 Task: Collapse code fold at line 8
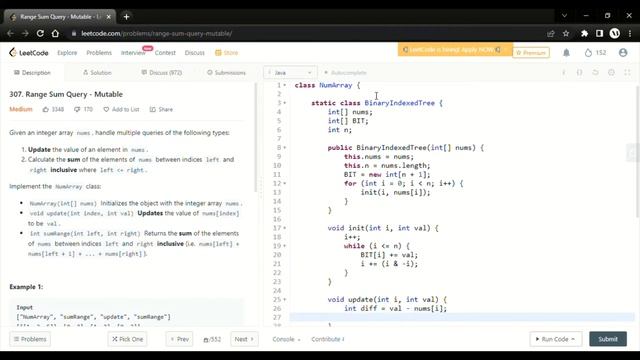click(x=284, y=147)
